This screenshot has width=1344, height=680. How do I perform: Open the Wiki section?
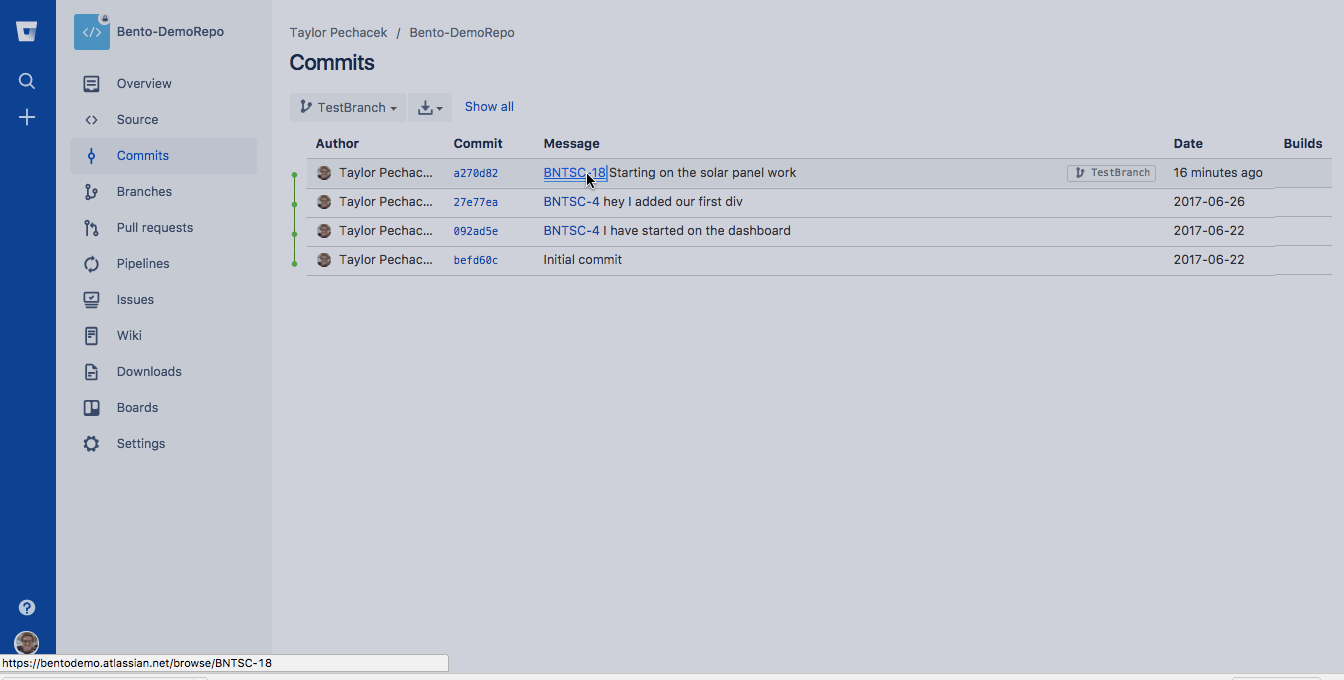(126, 335)
